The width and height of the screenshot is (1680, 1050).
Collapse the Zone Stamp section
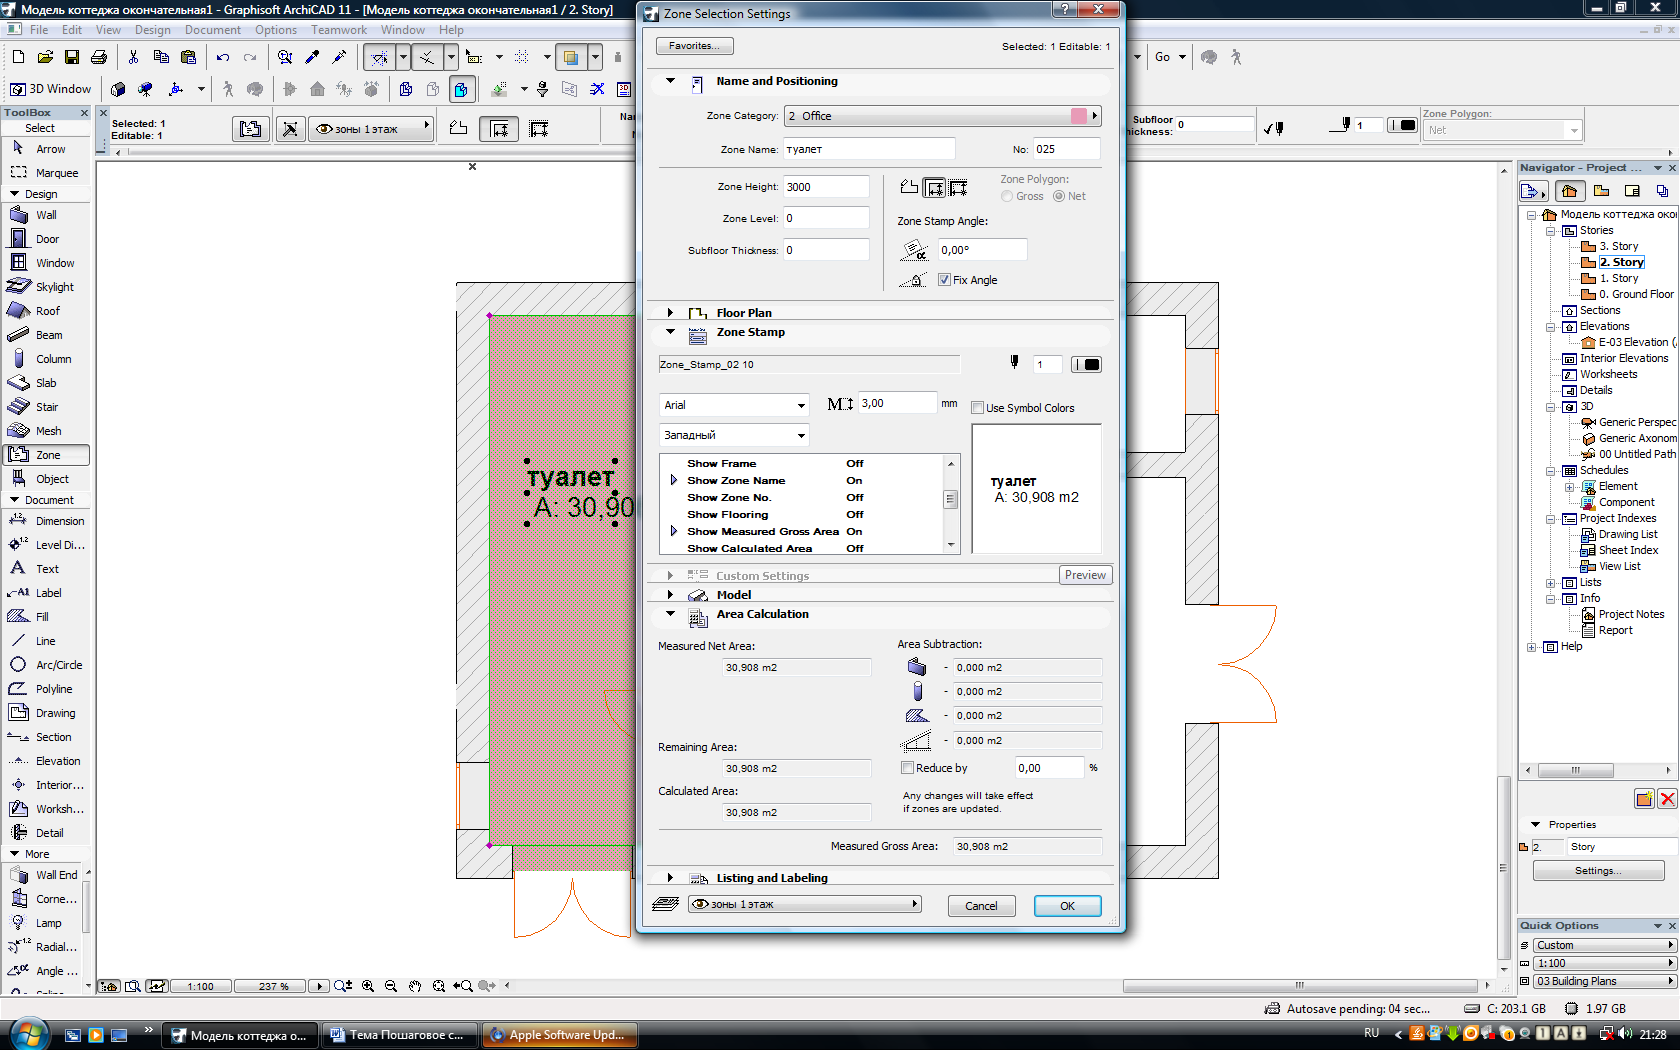pos(670,332)
